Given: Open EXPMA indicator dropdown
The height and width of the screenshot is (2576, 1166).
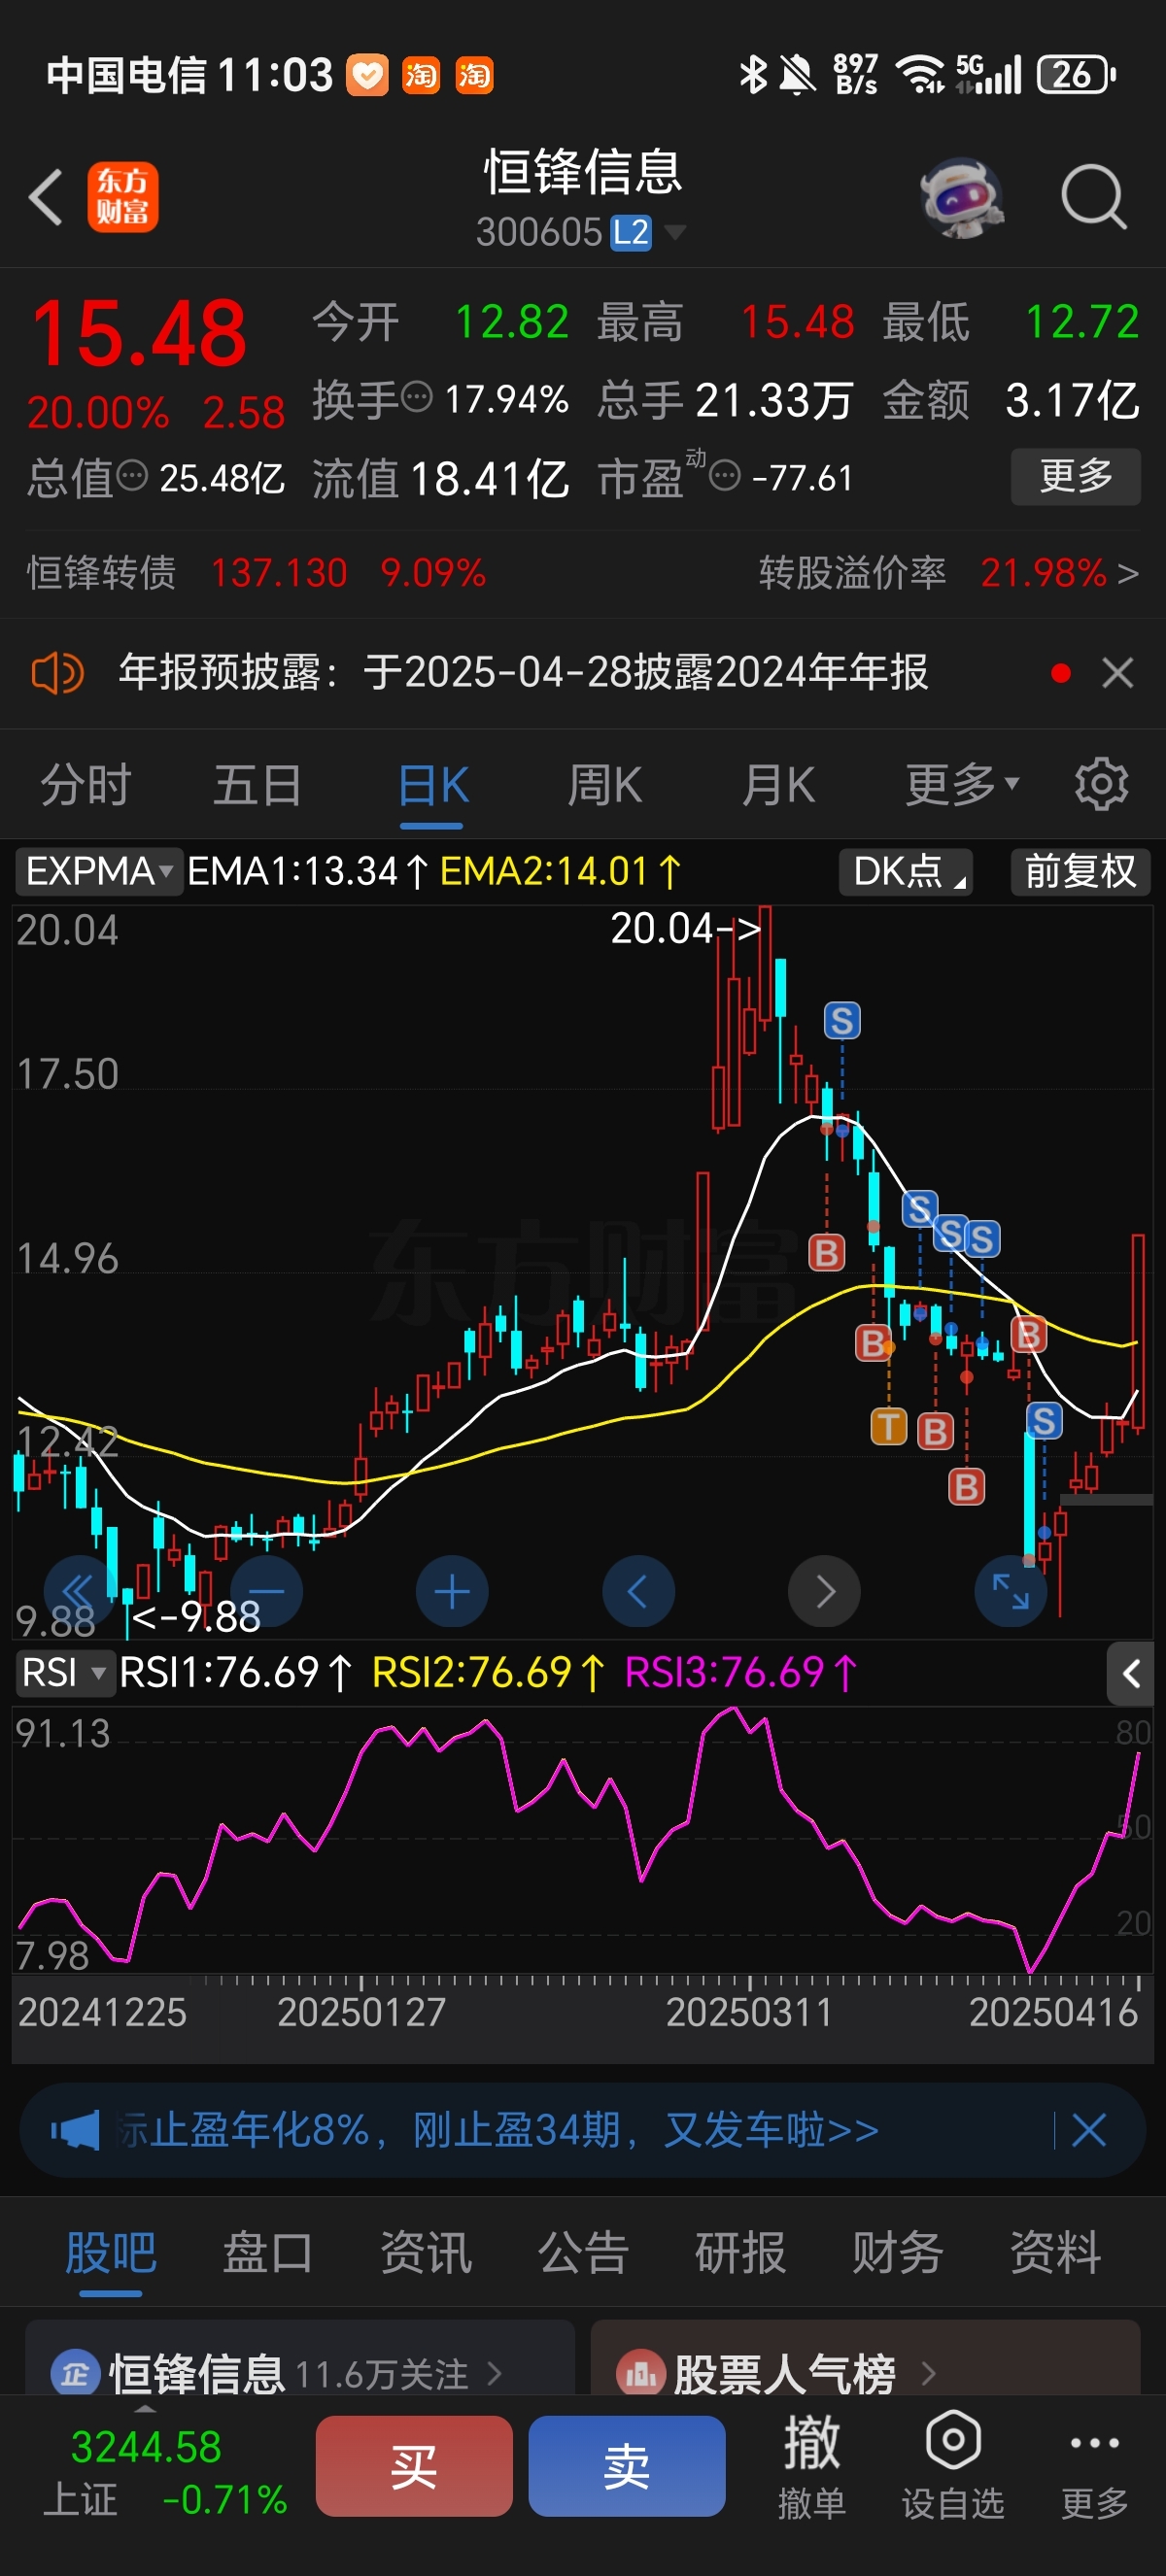Looking at the screenshot, I should 98,871.
